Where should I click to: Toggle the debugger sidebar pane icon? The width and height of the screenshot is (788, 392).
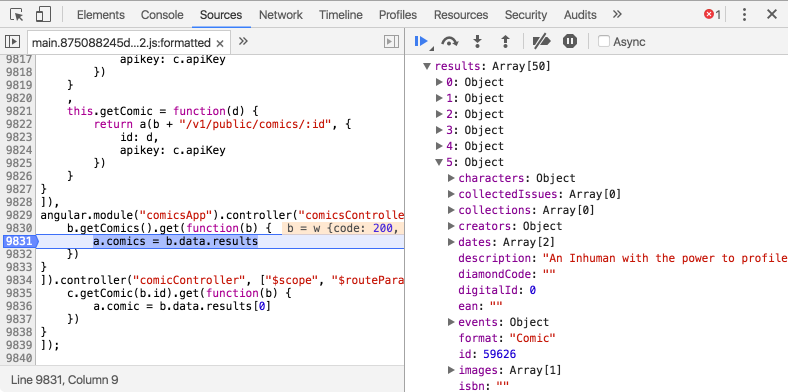pyautogui.click(x=391, y=42)
